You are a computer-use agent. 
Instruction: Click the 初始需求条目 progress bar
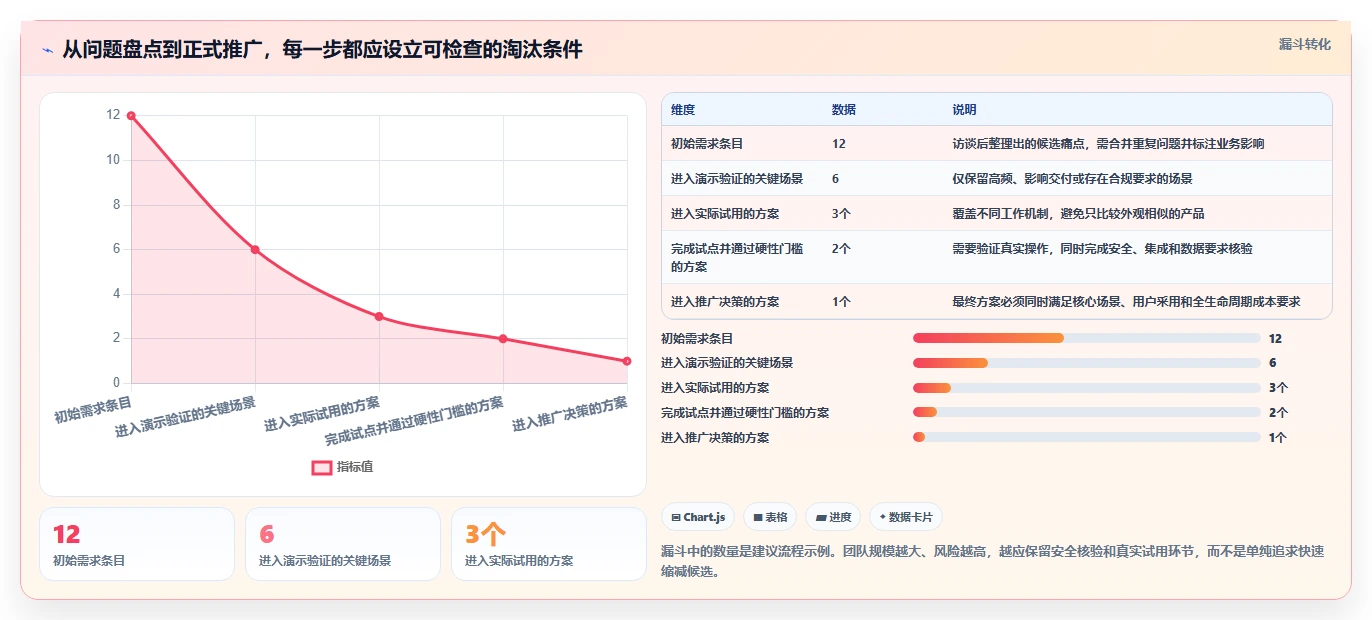[1087, 339]
